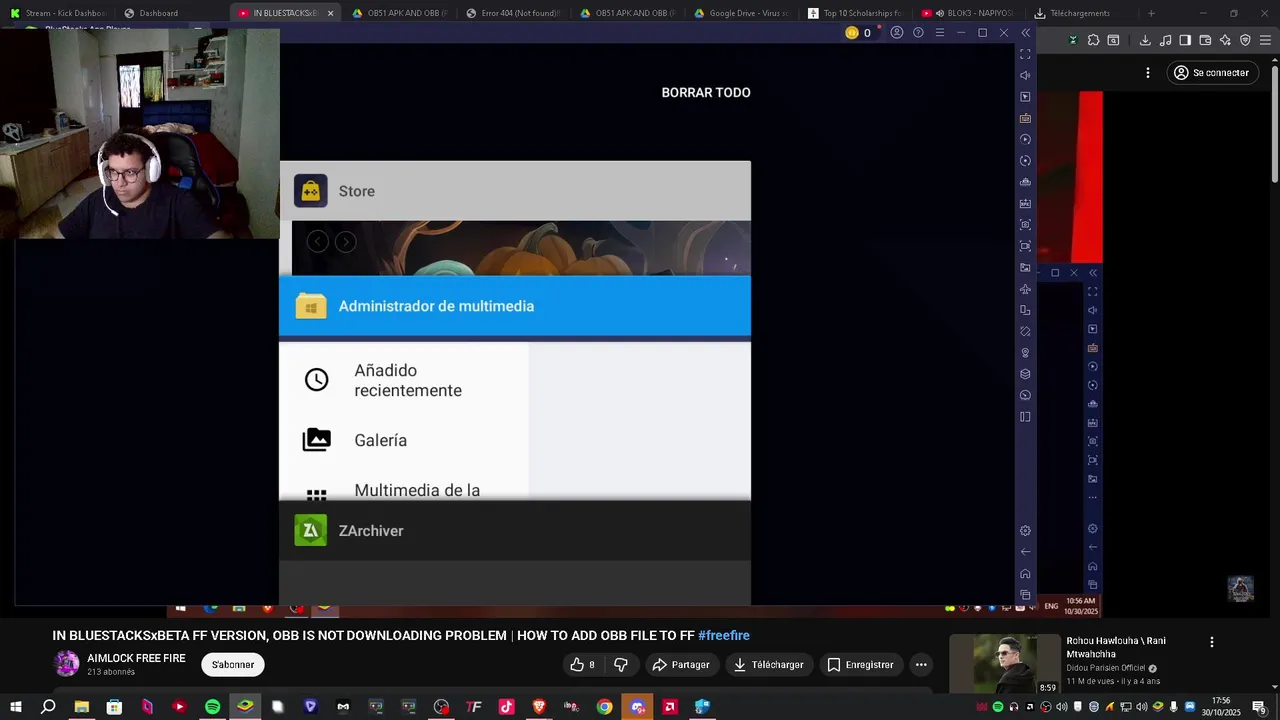Screen dimensions: 1280x720
Task: Click the Galería pictures icon
Action: coord(317,440)
